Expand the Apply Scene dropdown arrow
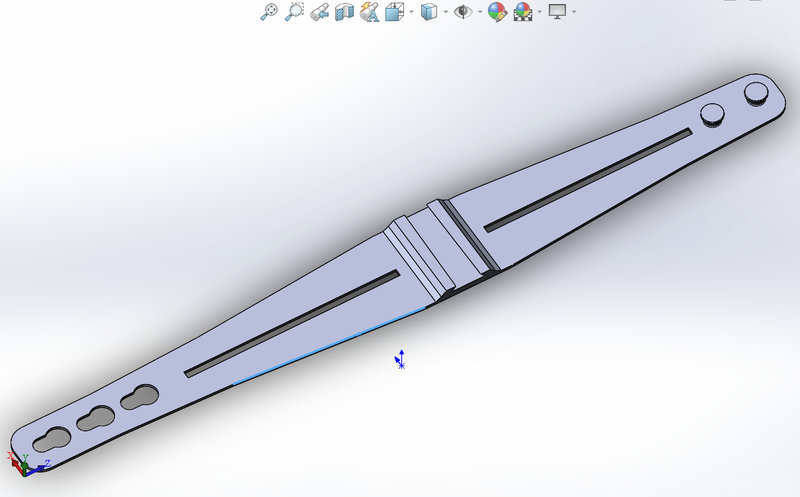 [x=540, y=12]
